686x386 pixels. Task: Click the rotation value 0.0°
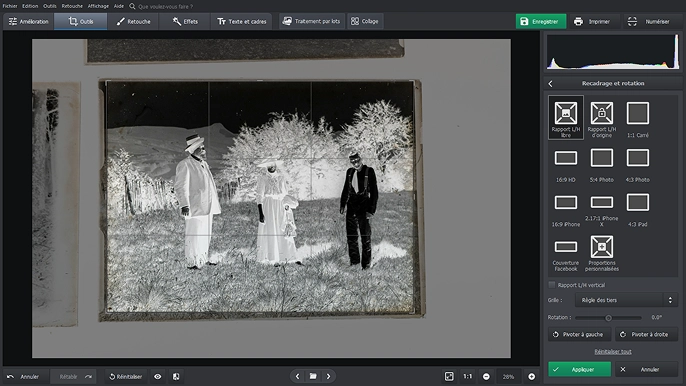[x=656, y=317]
